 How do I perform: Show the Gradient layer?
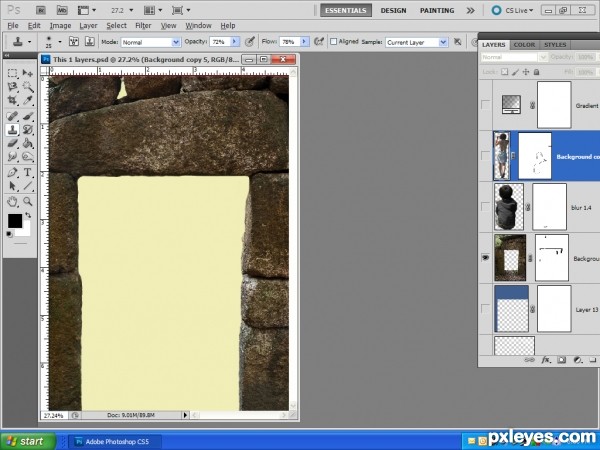point(485,105)
